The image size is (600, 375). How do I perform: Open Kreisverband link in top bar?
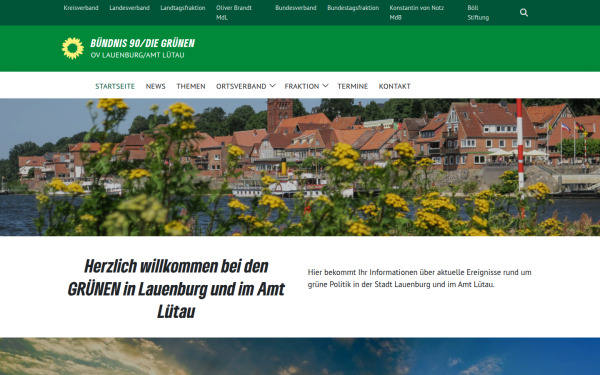click(81, 8)
